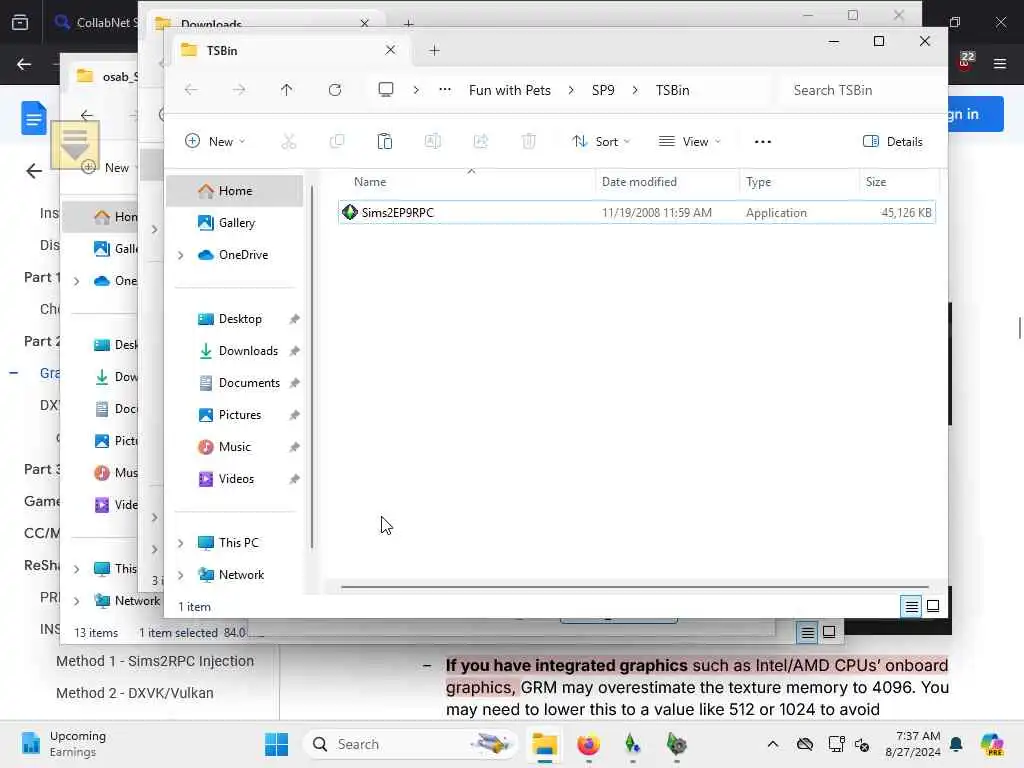This screenshot has width=1024, height=768.
Task: Toggle the Details pane
Action: [893, 142]
